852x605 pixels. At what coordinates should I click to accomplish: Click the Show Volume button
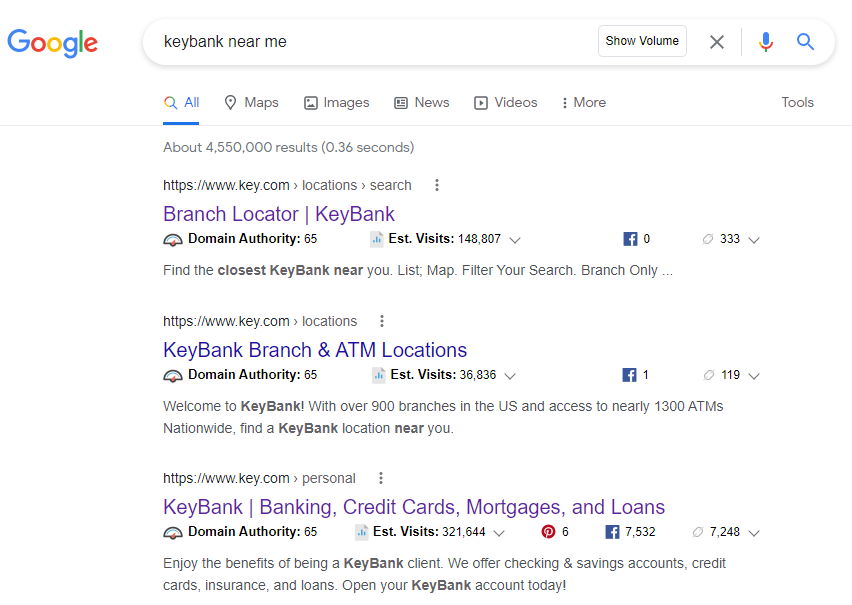[642, 41]
